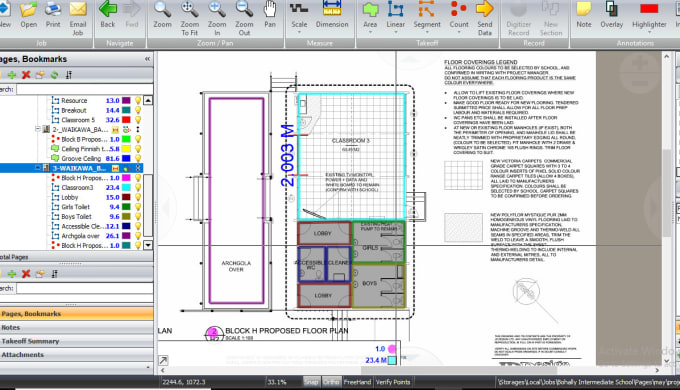Choose the Count takeoff tool
This screenshot has height=390, width=680.
click(x=459, y=15)
